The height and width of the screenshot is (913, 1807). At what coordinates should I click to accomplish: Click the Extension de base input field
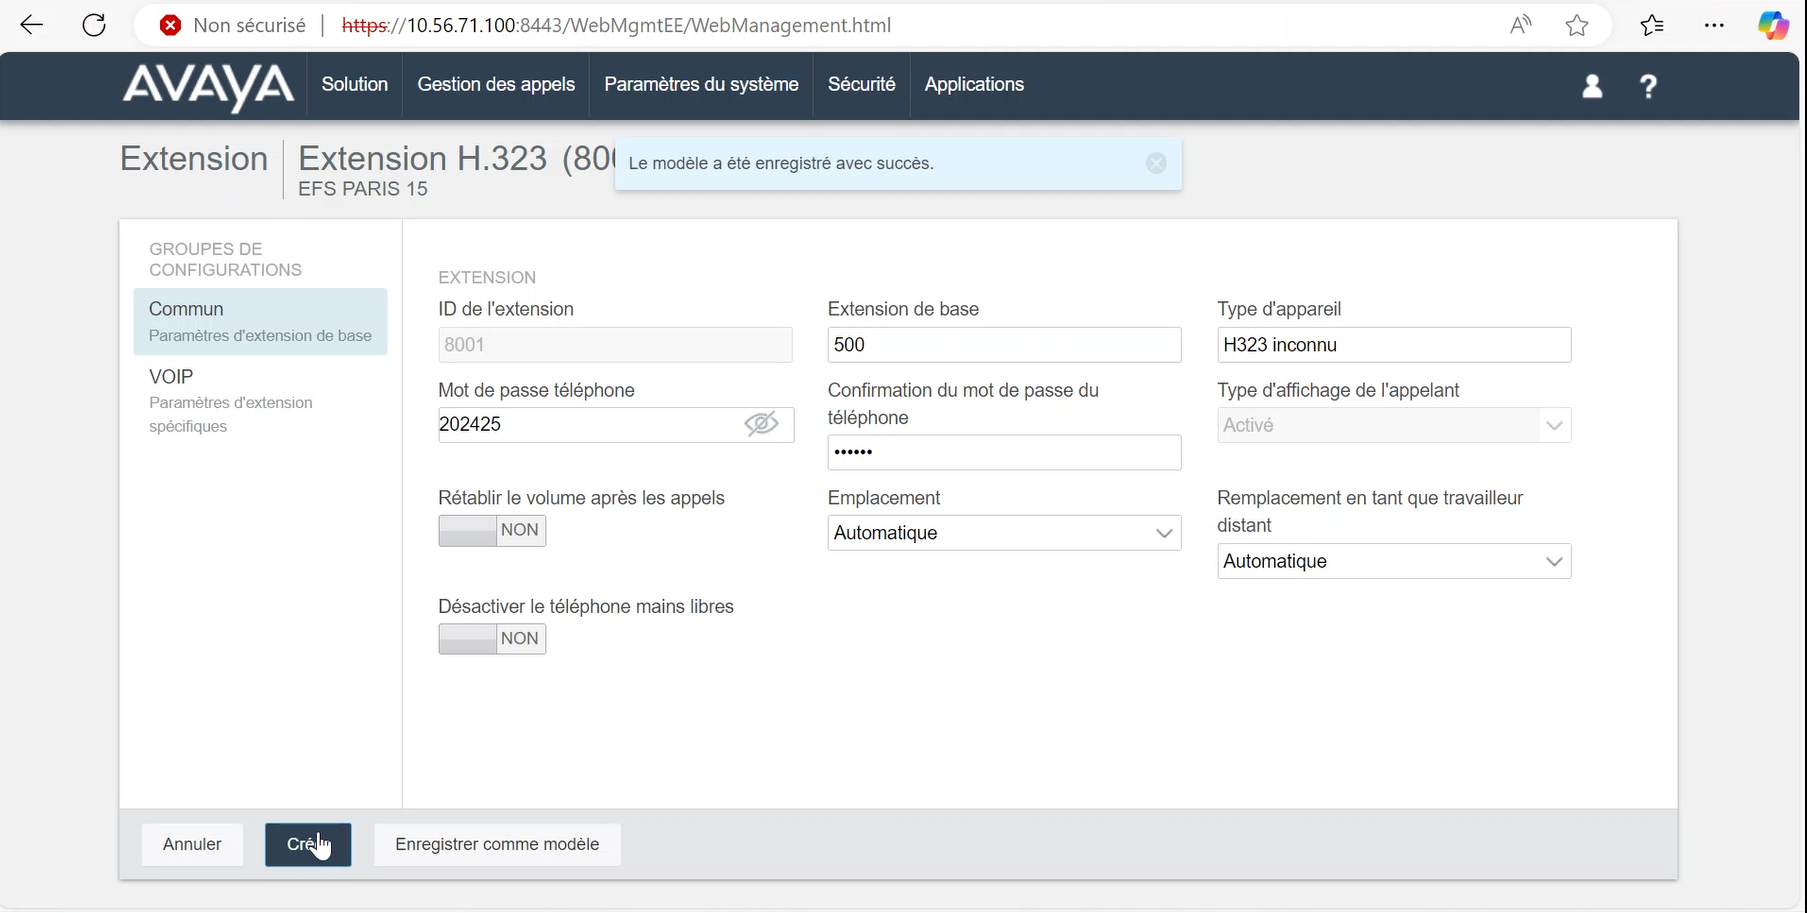1004,345
